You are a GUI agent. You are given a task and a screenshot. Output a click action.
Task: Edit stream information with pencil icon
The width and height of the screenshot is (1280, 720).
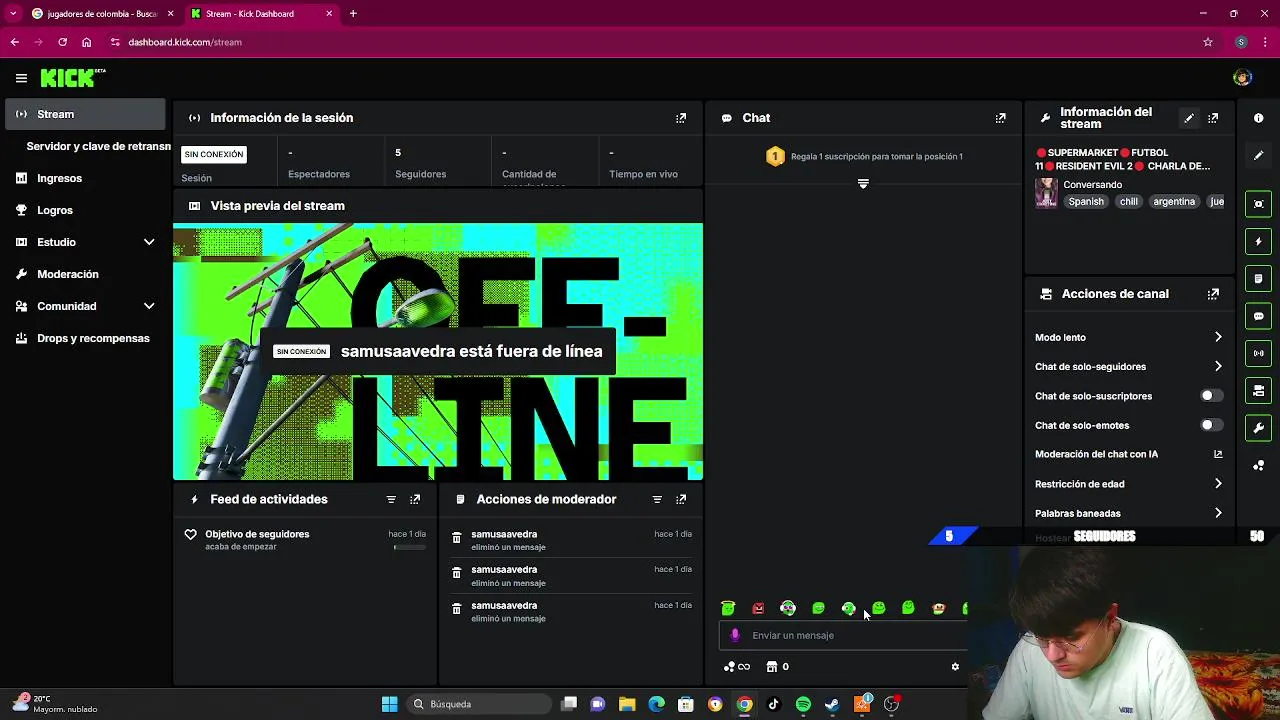coord(1189,118)
